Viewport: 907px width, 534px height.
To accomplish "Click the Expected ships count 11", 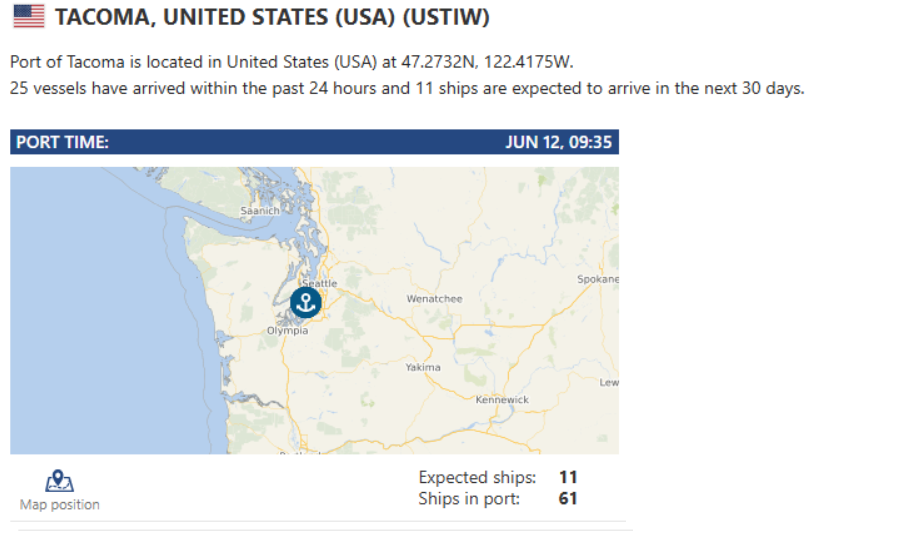I will click(568, 477).
